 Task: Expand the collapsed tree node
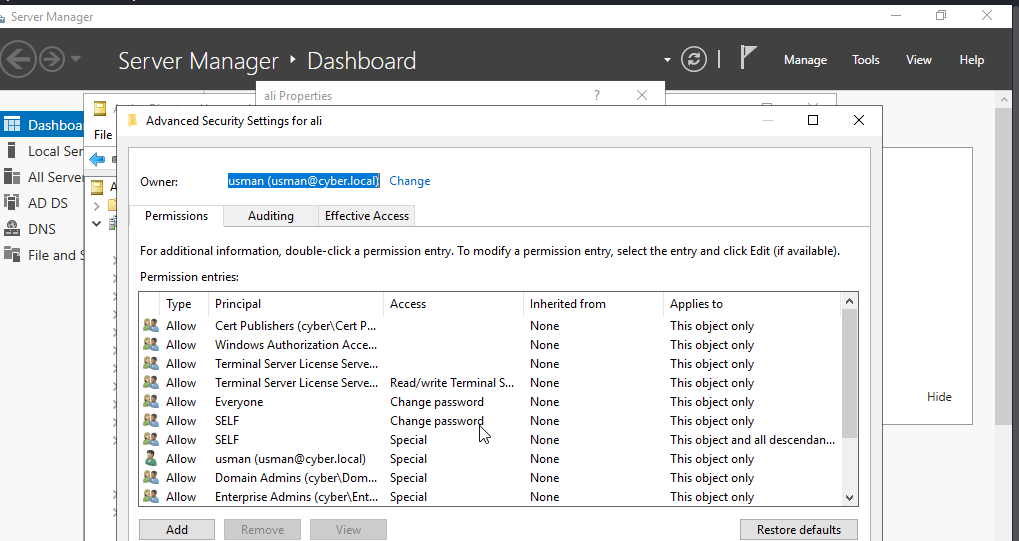pos(96,206)
